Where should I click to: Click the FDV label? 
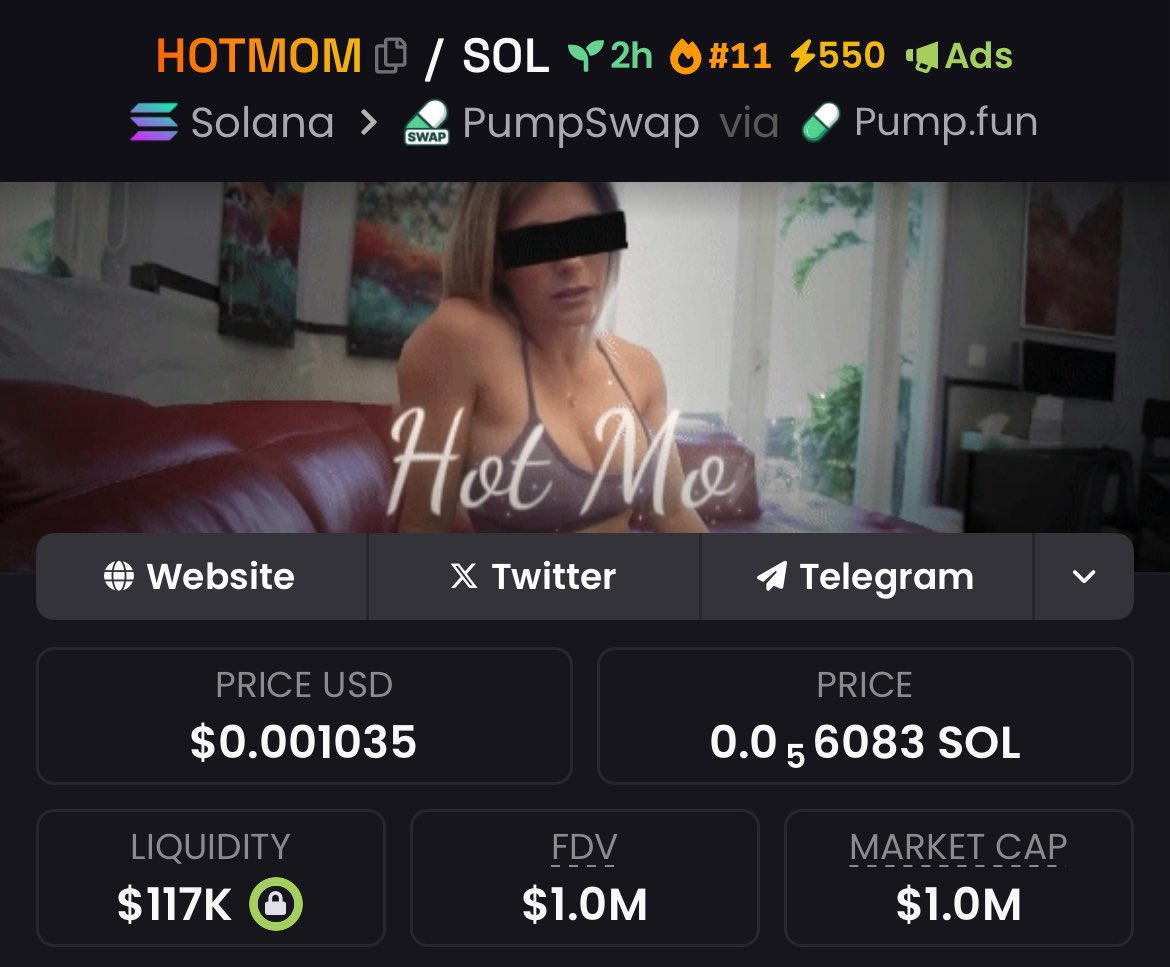click(584, 847)
